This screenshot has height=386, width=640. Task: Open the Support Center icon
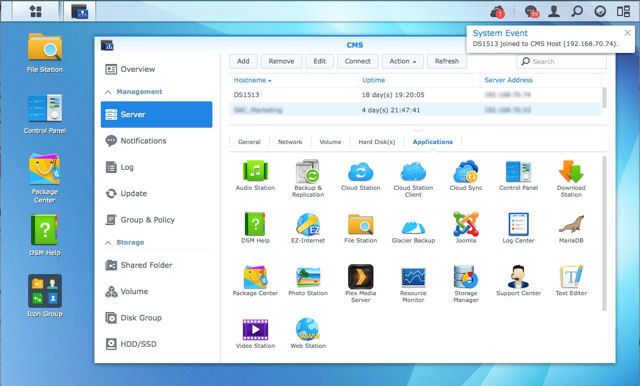(x=518, y=277)
